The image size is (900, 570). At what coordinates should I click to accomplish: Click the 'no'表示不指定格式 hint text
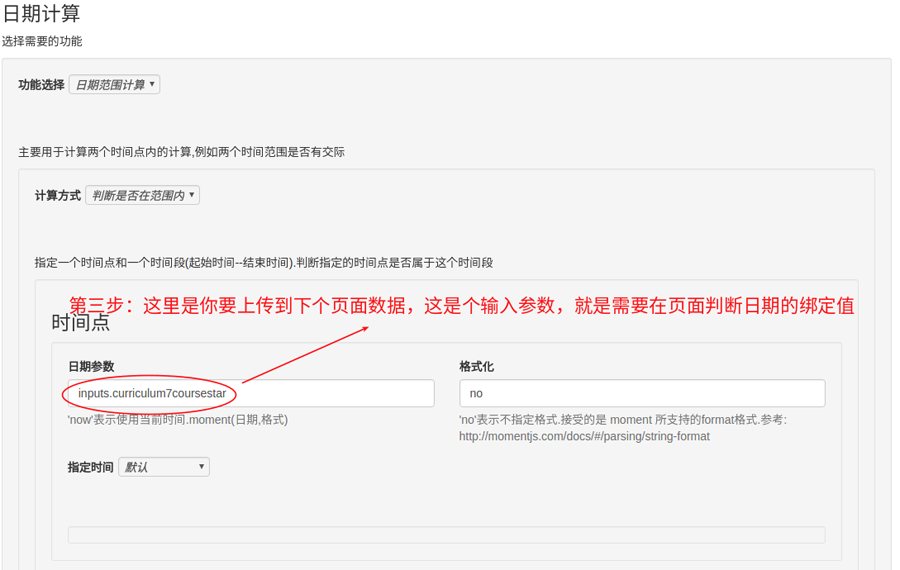623,420
